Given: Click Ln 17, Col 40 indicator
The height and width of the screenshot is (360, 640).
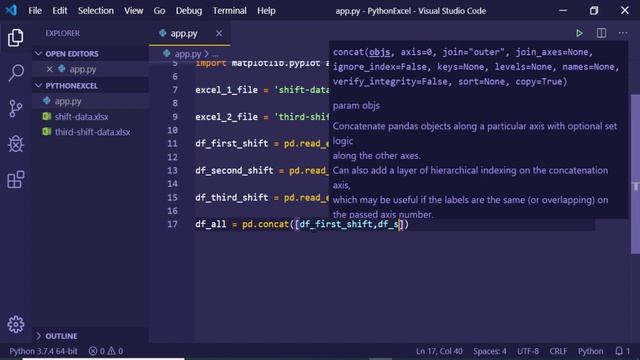Looking at the screenshot, I should coord(439,351).
